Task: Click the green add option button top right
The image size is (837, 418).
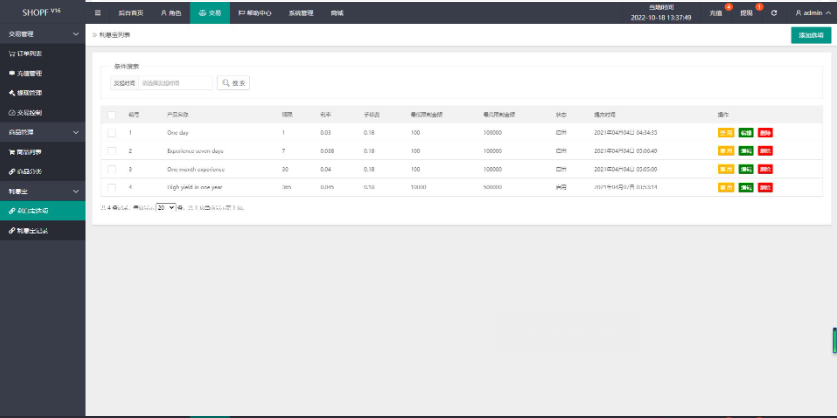Action: 811,35
